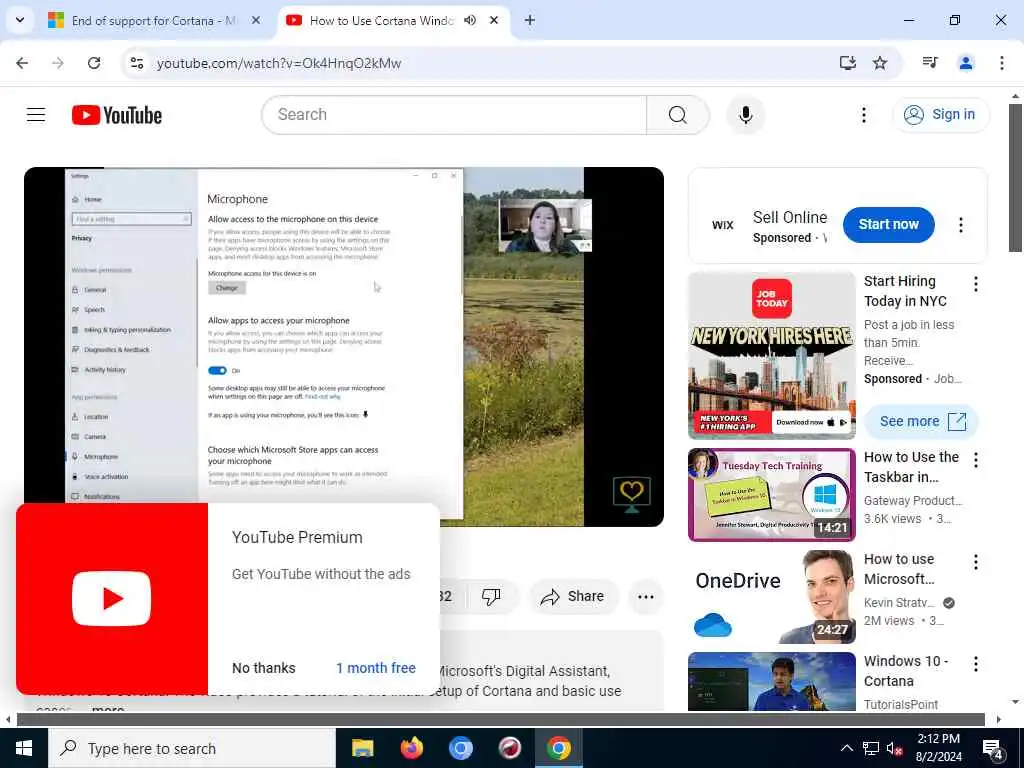The height and width of the screenshot is (768, 1024).
Task: Click the browser forward arrow
Action: click(x=58, y=63)
